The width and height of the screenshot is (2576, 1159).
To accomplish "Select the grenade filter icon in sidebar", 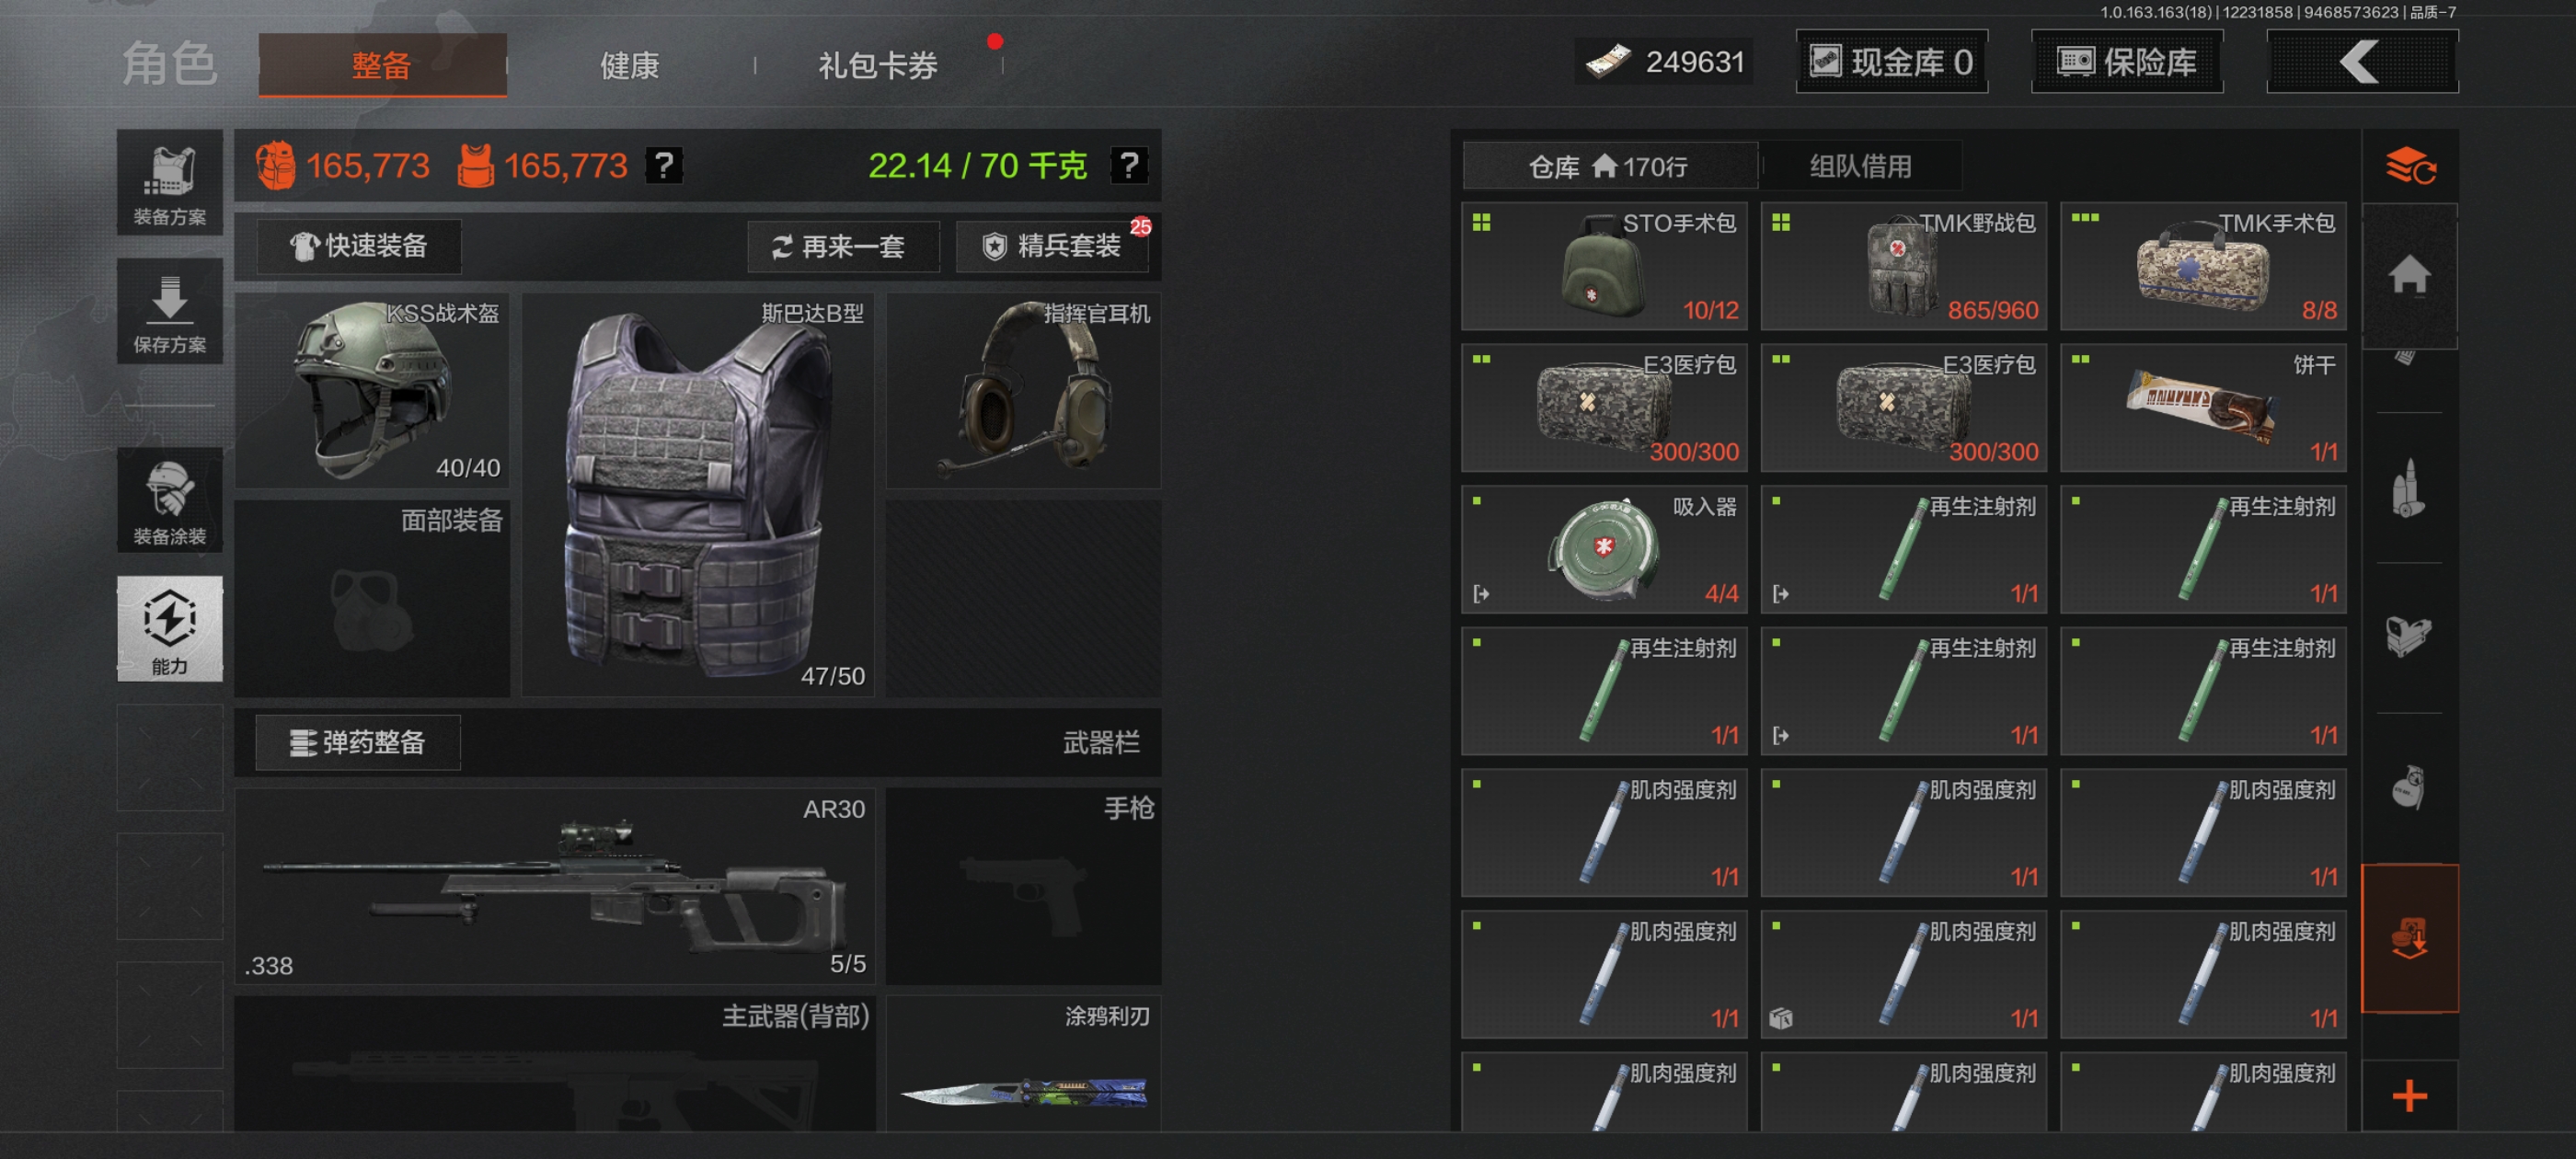I will (2409, 787).
